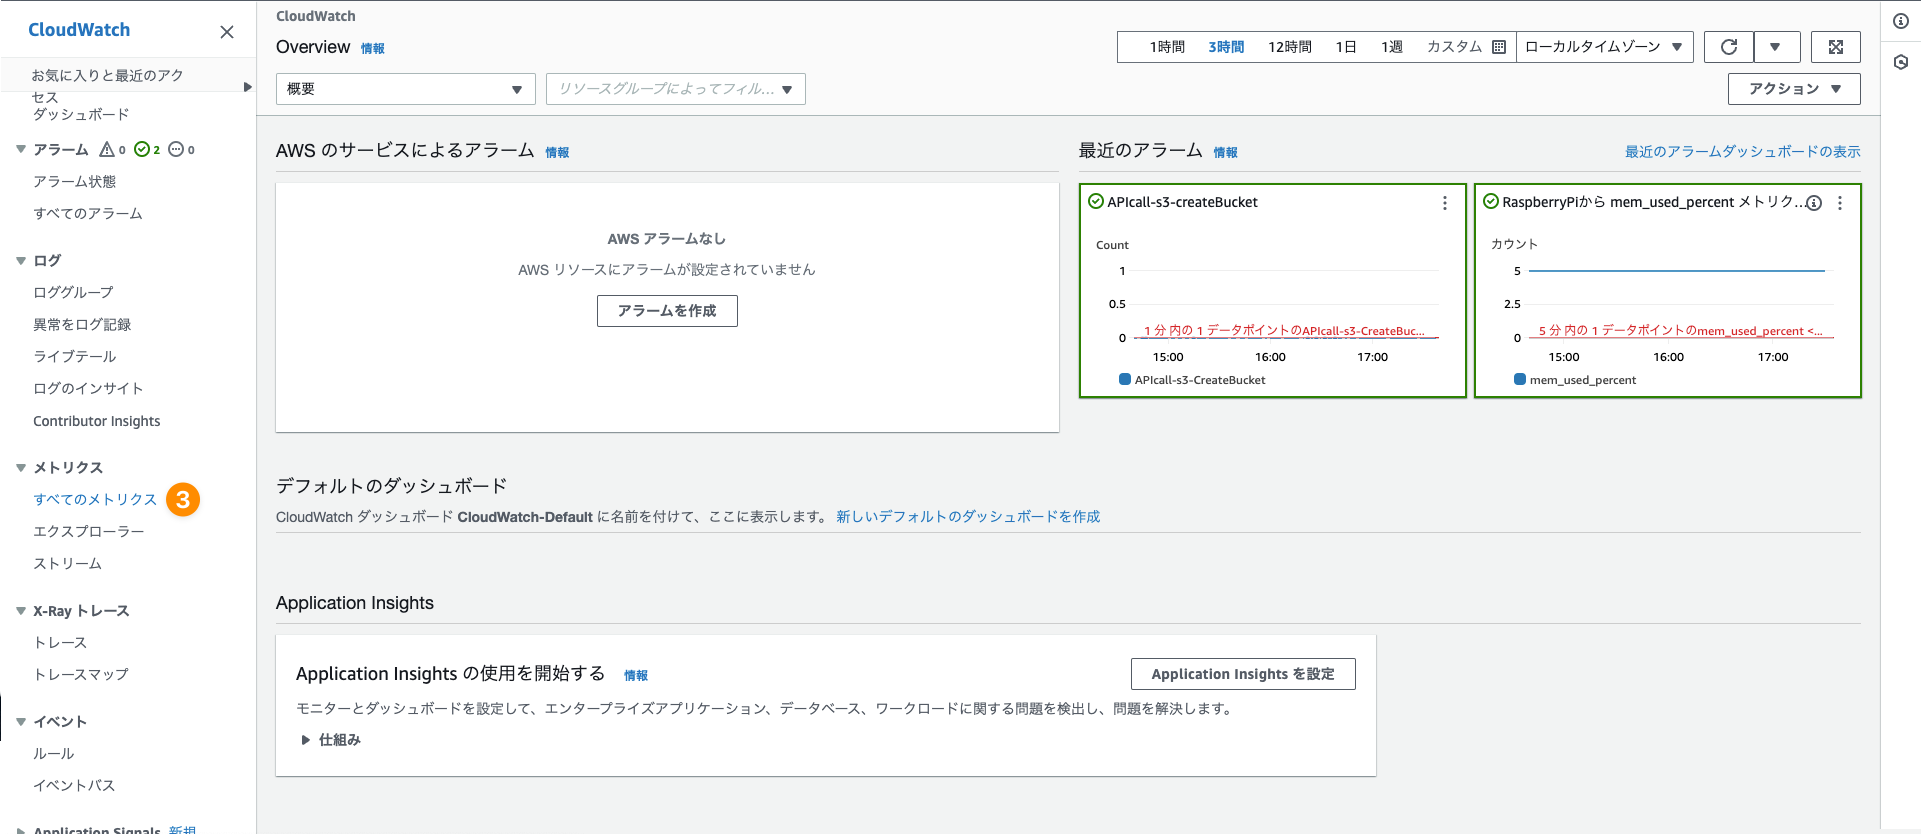Click 情報 link next to 最近のアラーム
The image size is (1921, 834).
click(x=1225, y=152)
